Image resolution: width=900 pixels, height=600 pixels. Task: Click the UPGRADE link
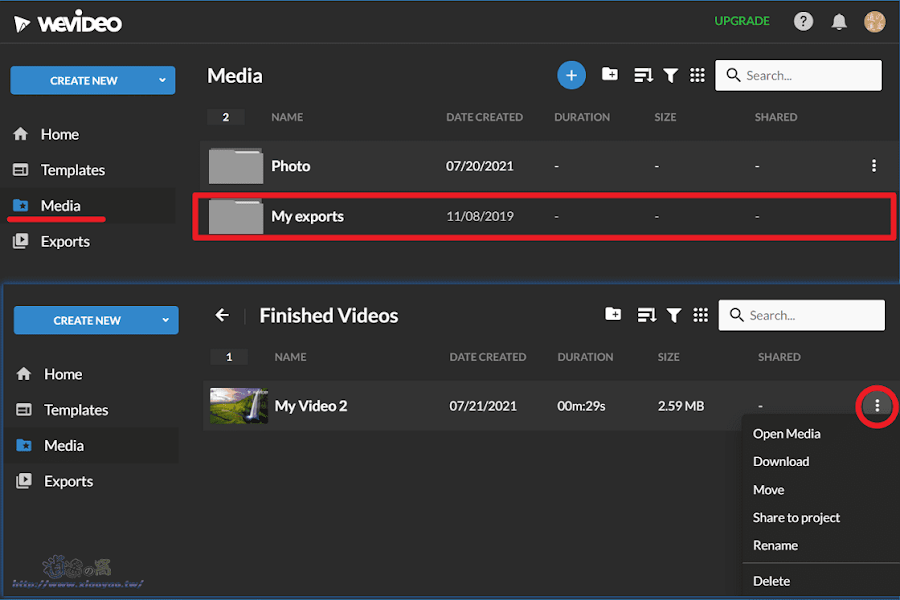(x=741, y=21)
